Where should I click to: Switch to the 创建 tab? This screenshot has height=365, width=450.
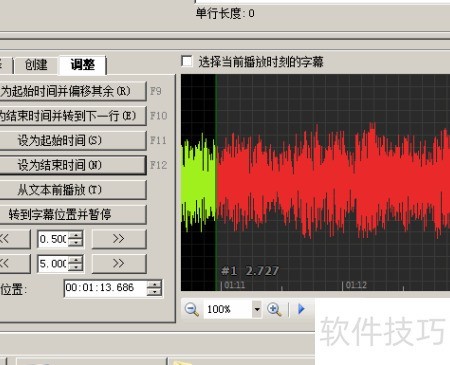(x=36, y=65)
